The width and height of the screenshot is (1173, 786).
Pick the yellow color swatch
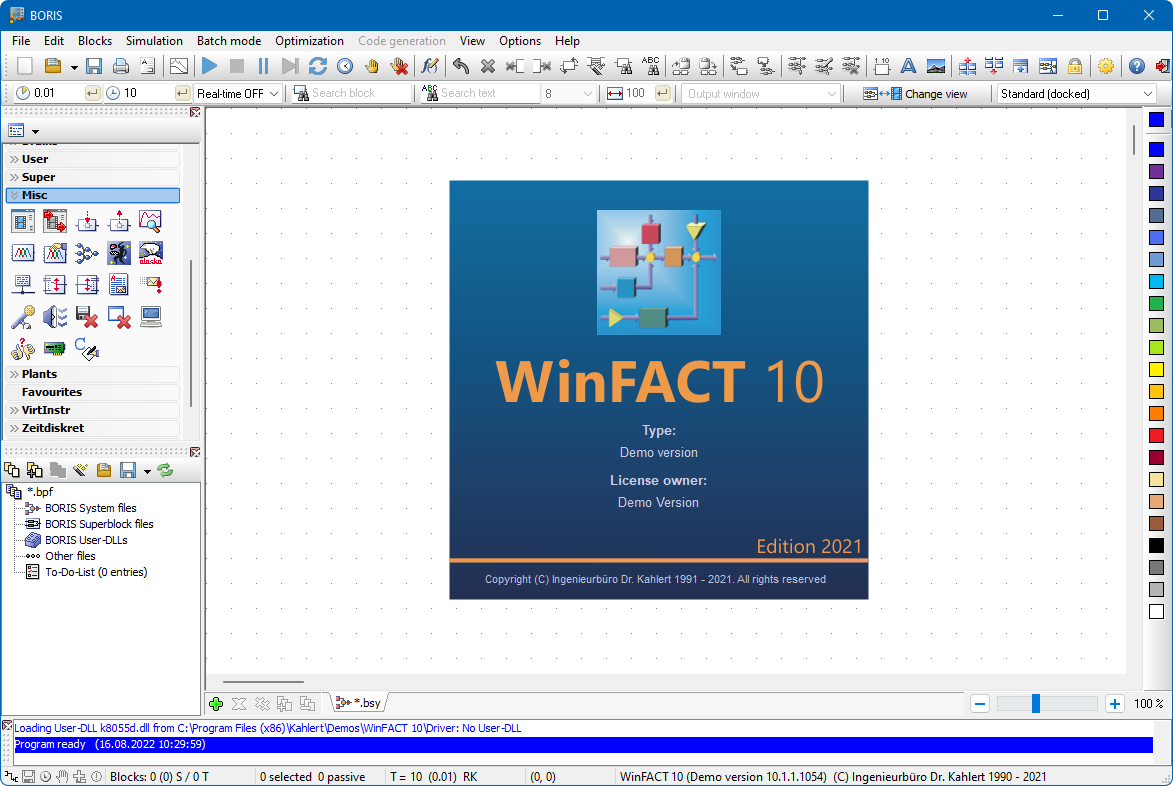tap(1157, 369)
